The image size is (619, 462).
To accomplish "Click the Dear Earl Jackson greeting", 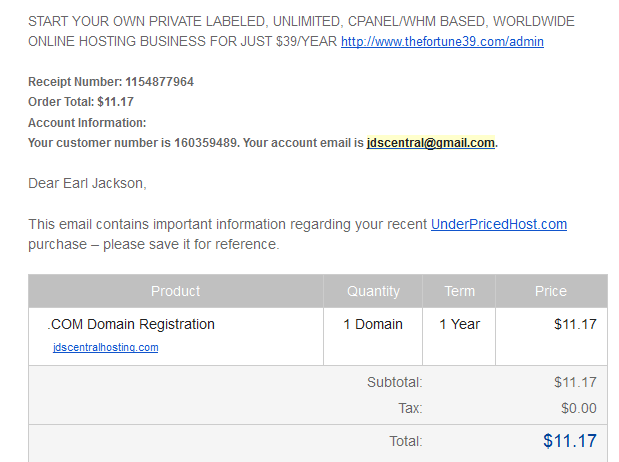I will [x=87, y=183].
